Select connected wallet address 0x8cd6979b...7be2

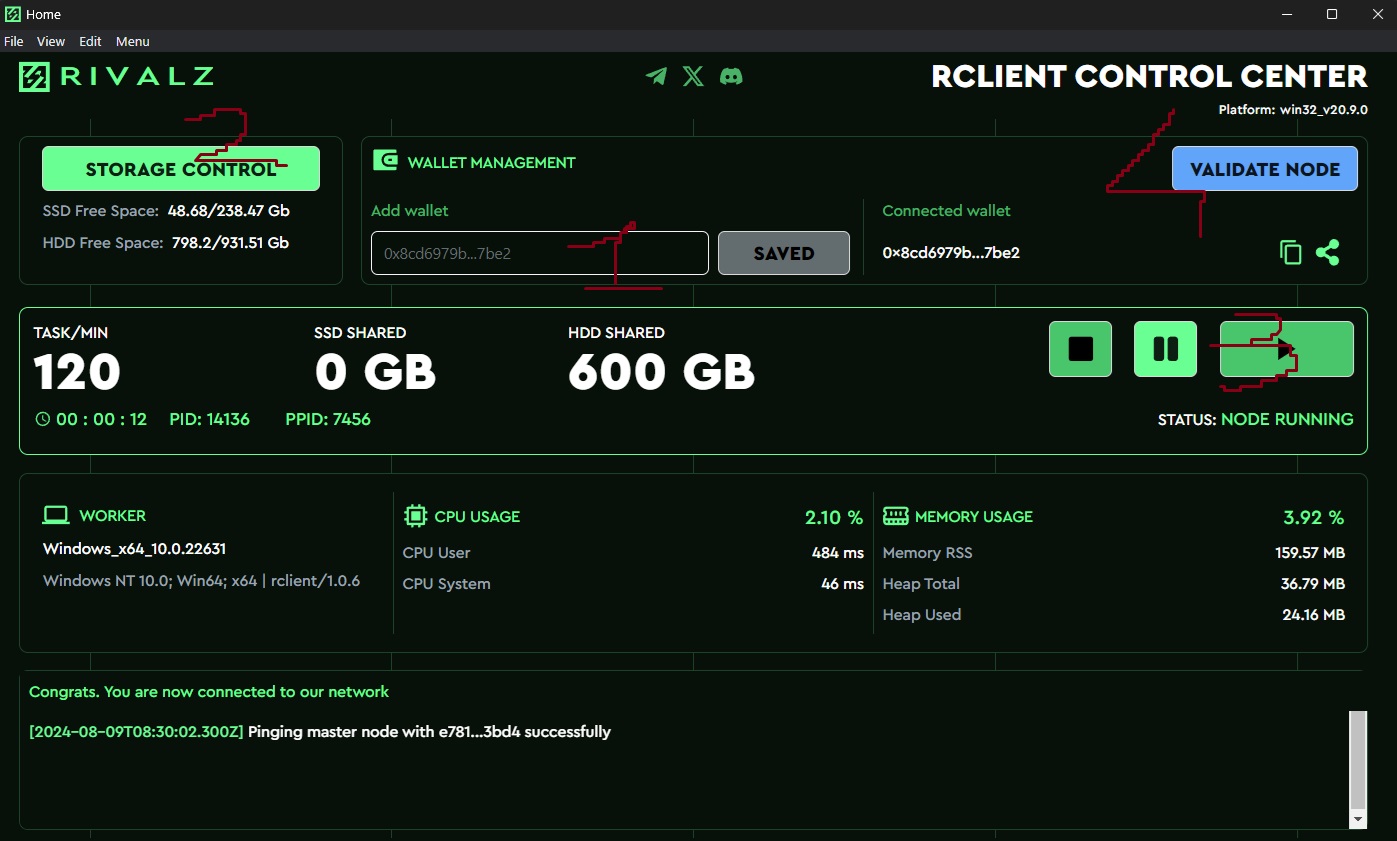click(x=951, y=253)
